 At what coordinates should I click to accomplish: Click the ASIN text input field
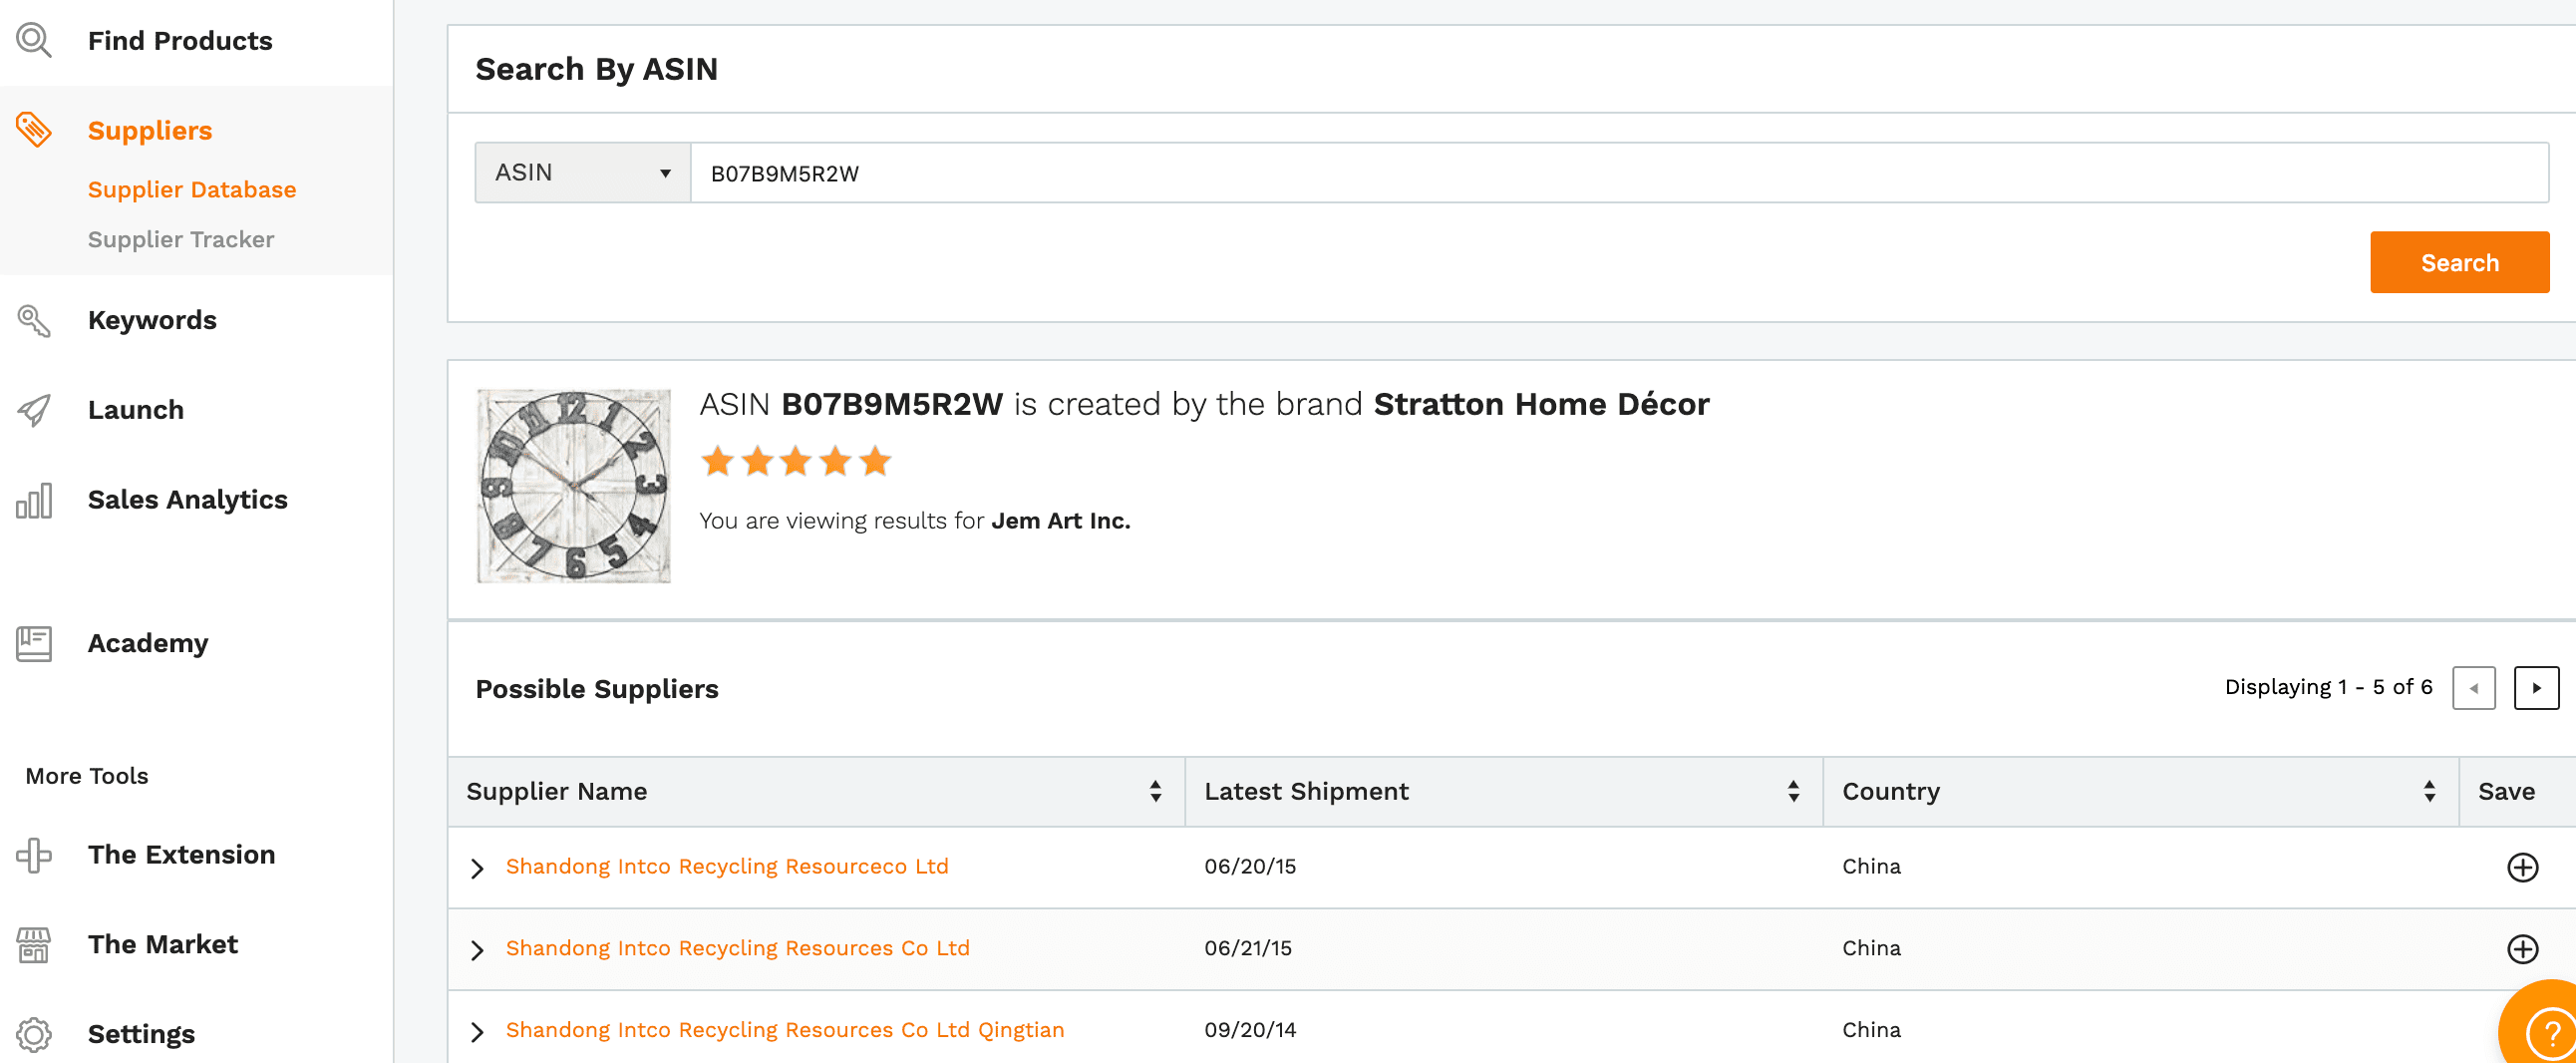(1618, 173)
